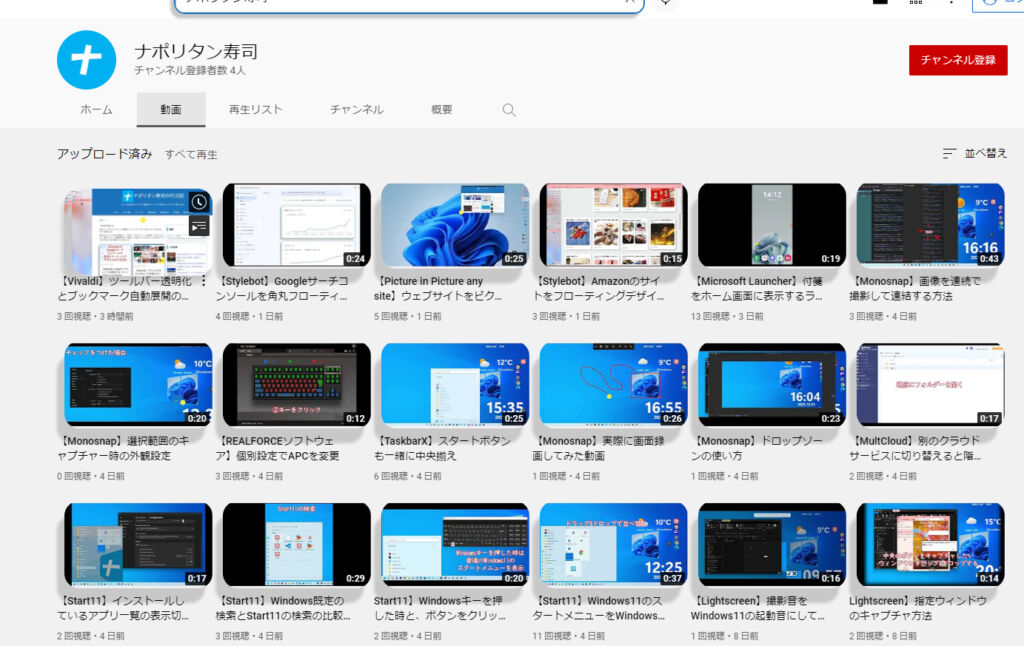
Task: Open the Start11 0:37 start menu thumbnail
Action: 613,545
